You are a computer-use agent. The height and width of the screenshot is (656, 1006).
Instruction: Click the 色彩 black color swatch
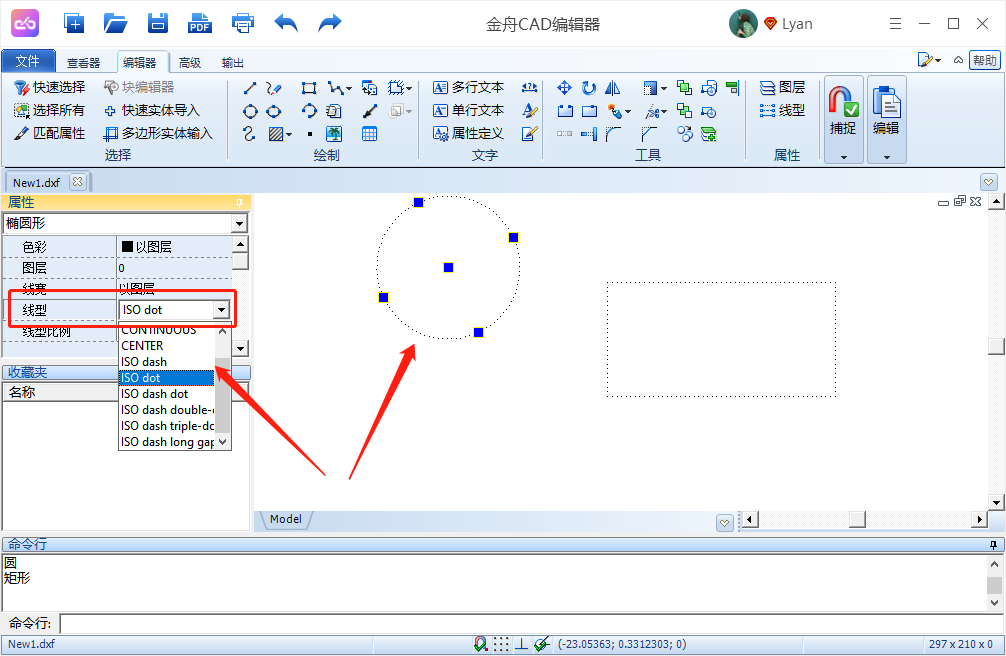point(127,246)
